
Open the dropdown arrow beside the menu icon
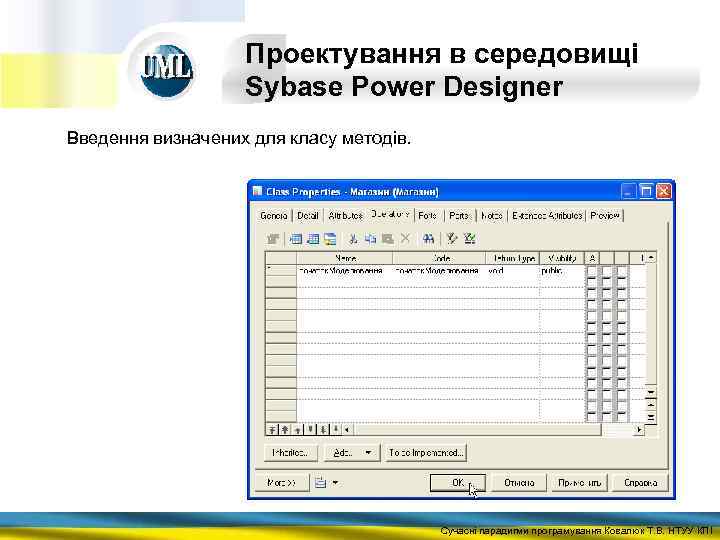click(335, 483)
